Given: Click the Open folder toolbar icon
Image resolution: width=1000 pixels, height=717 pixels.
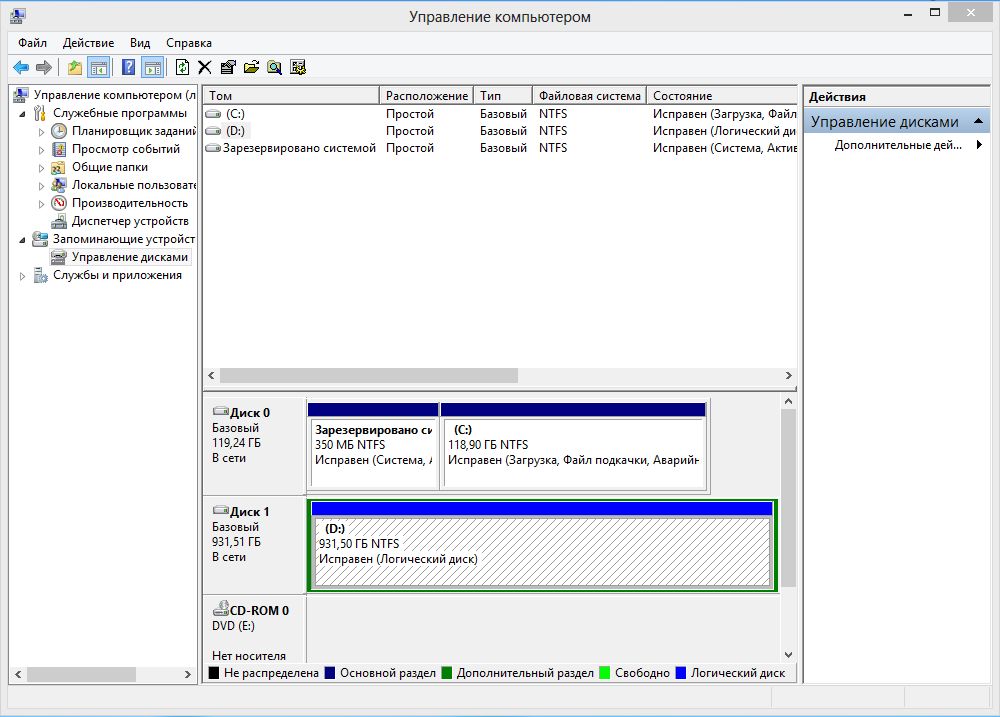Looking at the screenshot, I should [x=251, y=67].
